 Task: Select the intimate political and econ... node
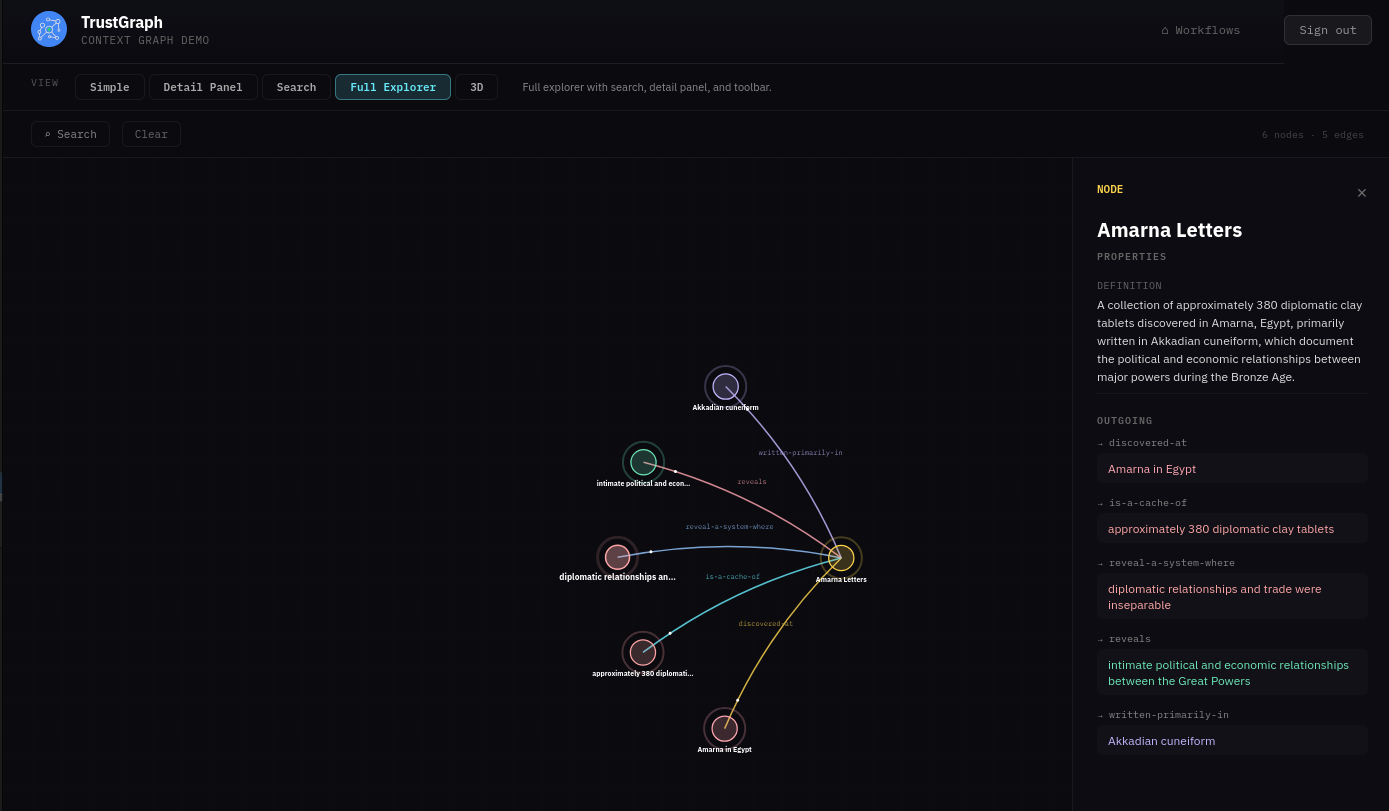(x=643, y=462)
